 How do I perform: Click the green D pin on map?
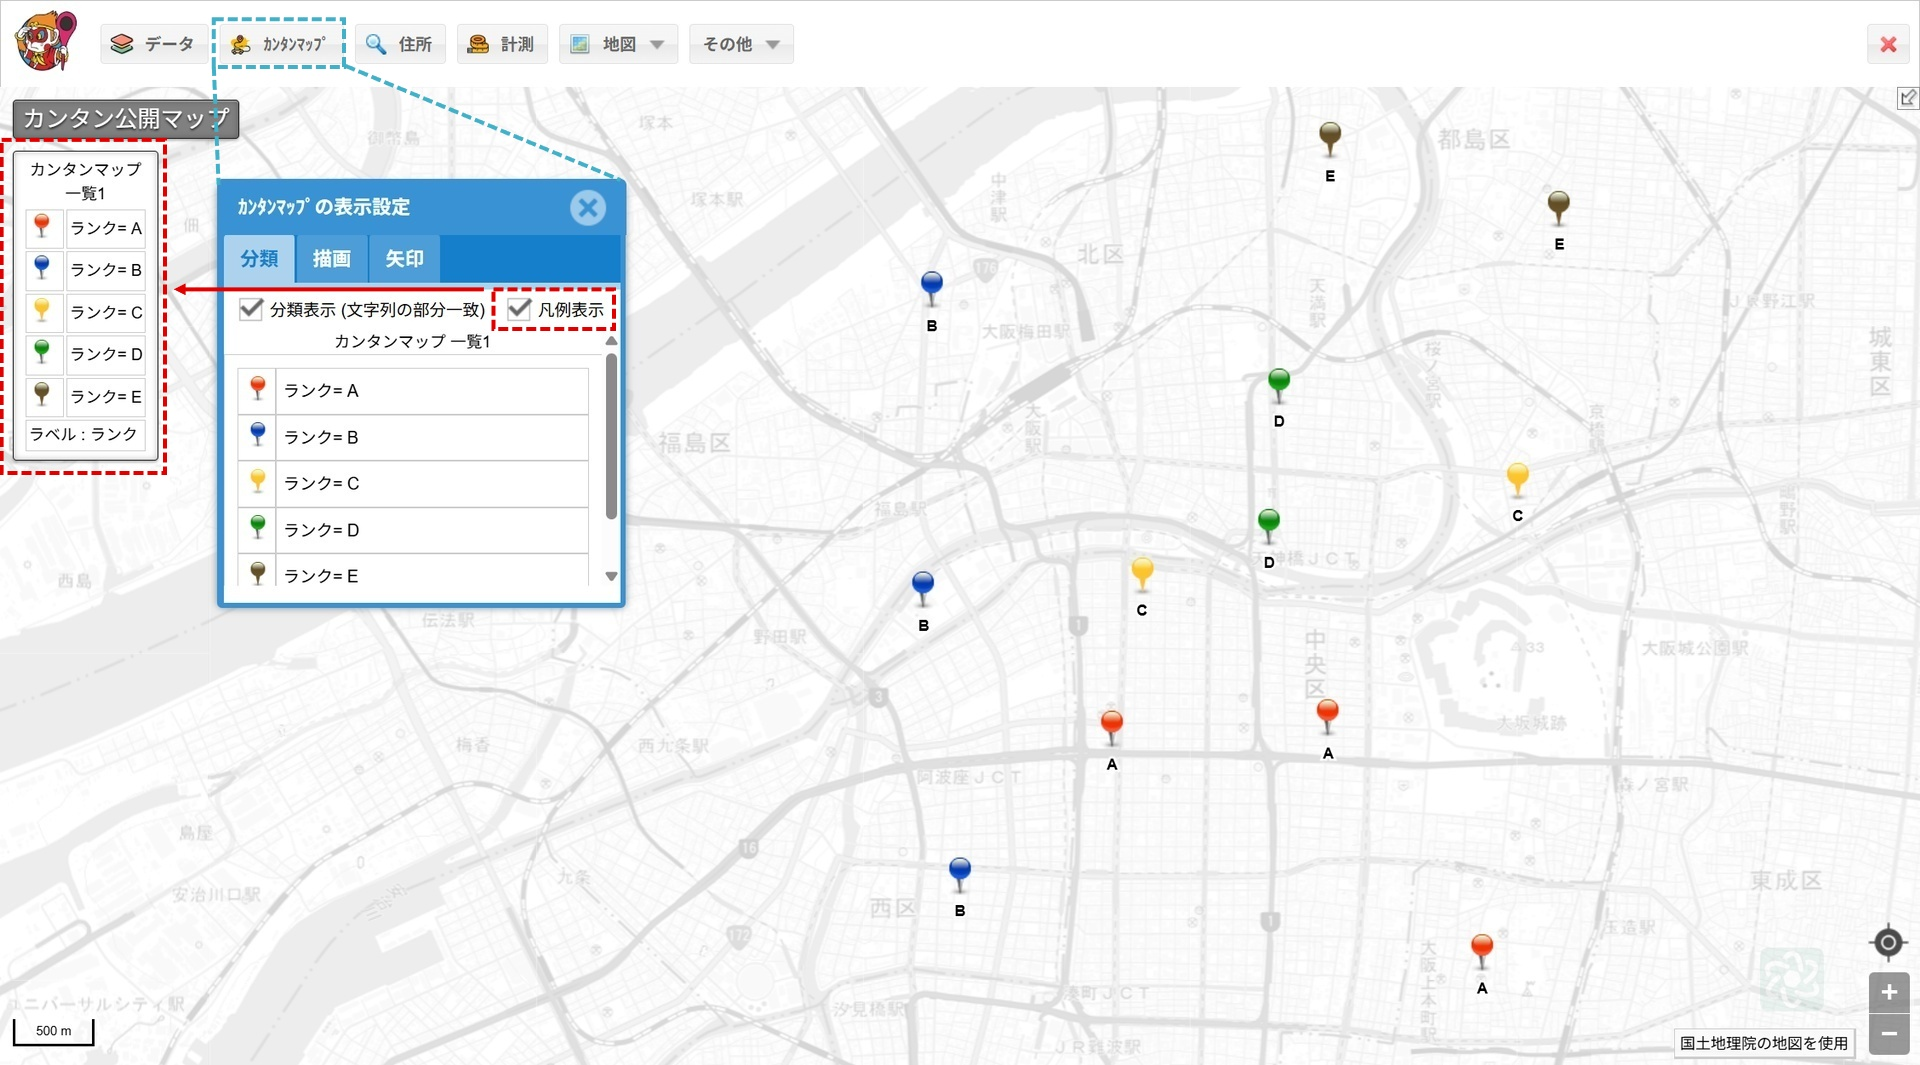point(1278,384)
